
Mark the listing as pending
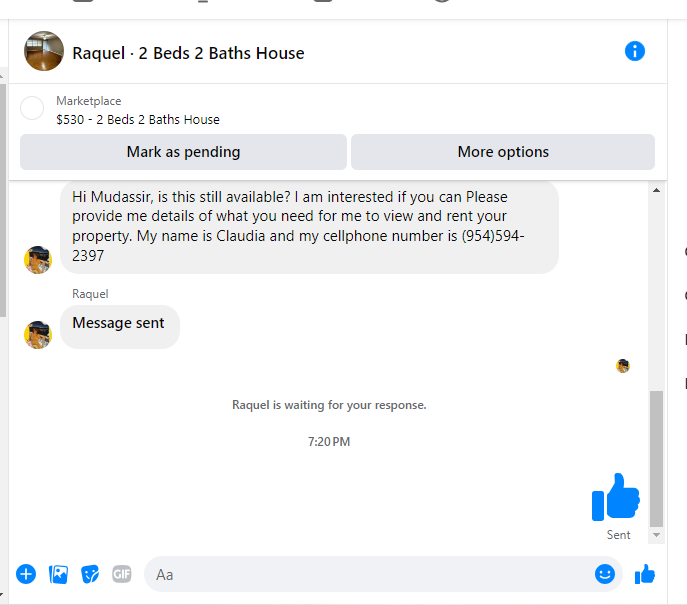tap(183, 152)
